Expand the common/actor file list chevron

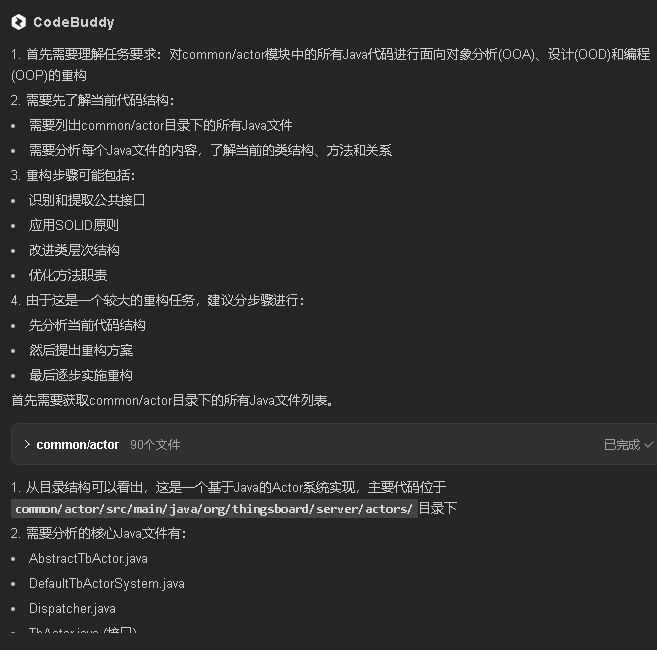click(x=26, y=445)
